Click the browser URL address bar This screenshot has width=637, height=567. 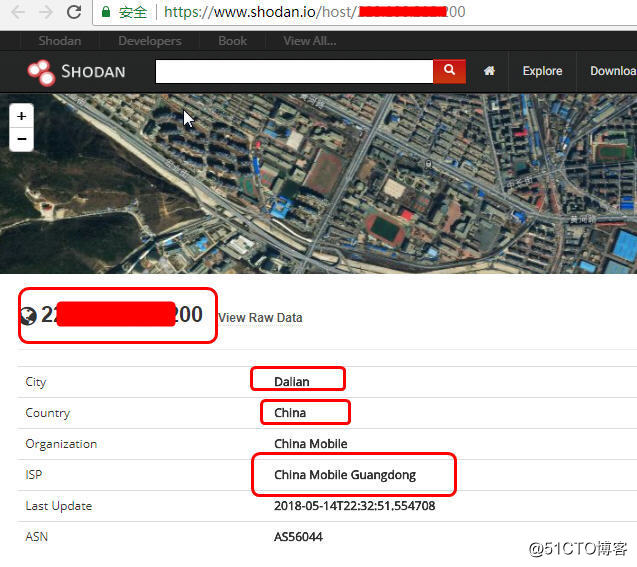(x=366, y=12)
